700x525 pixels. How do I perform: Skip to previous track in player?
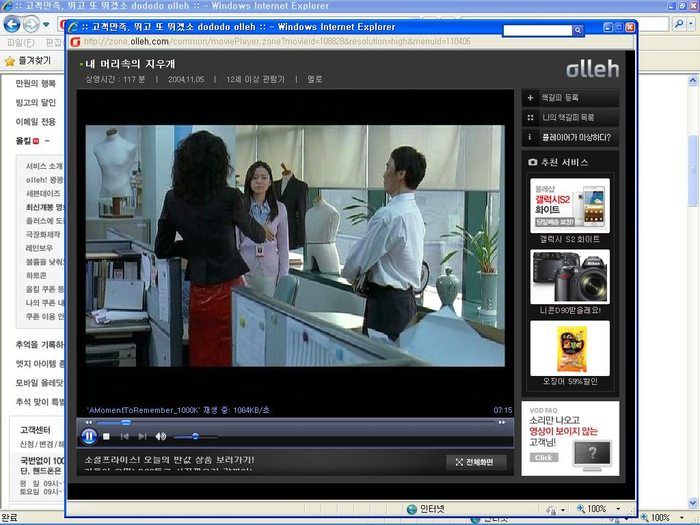tap(125, 436)
